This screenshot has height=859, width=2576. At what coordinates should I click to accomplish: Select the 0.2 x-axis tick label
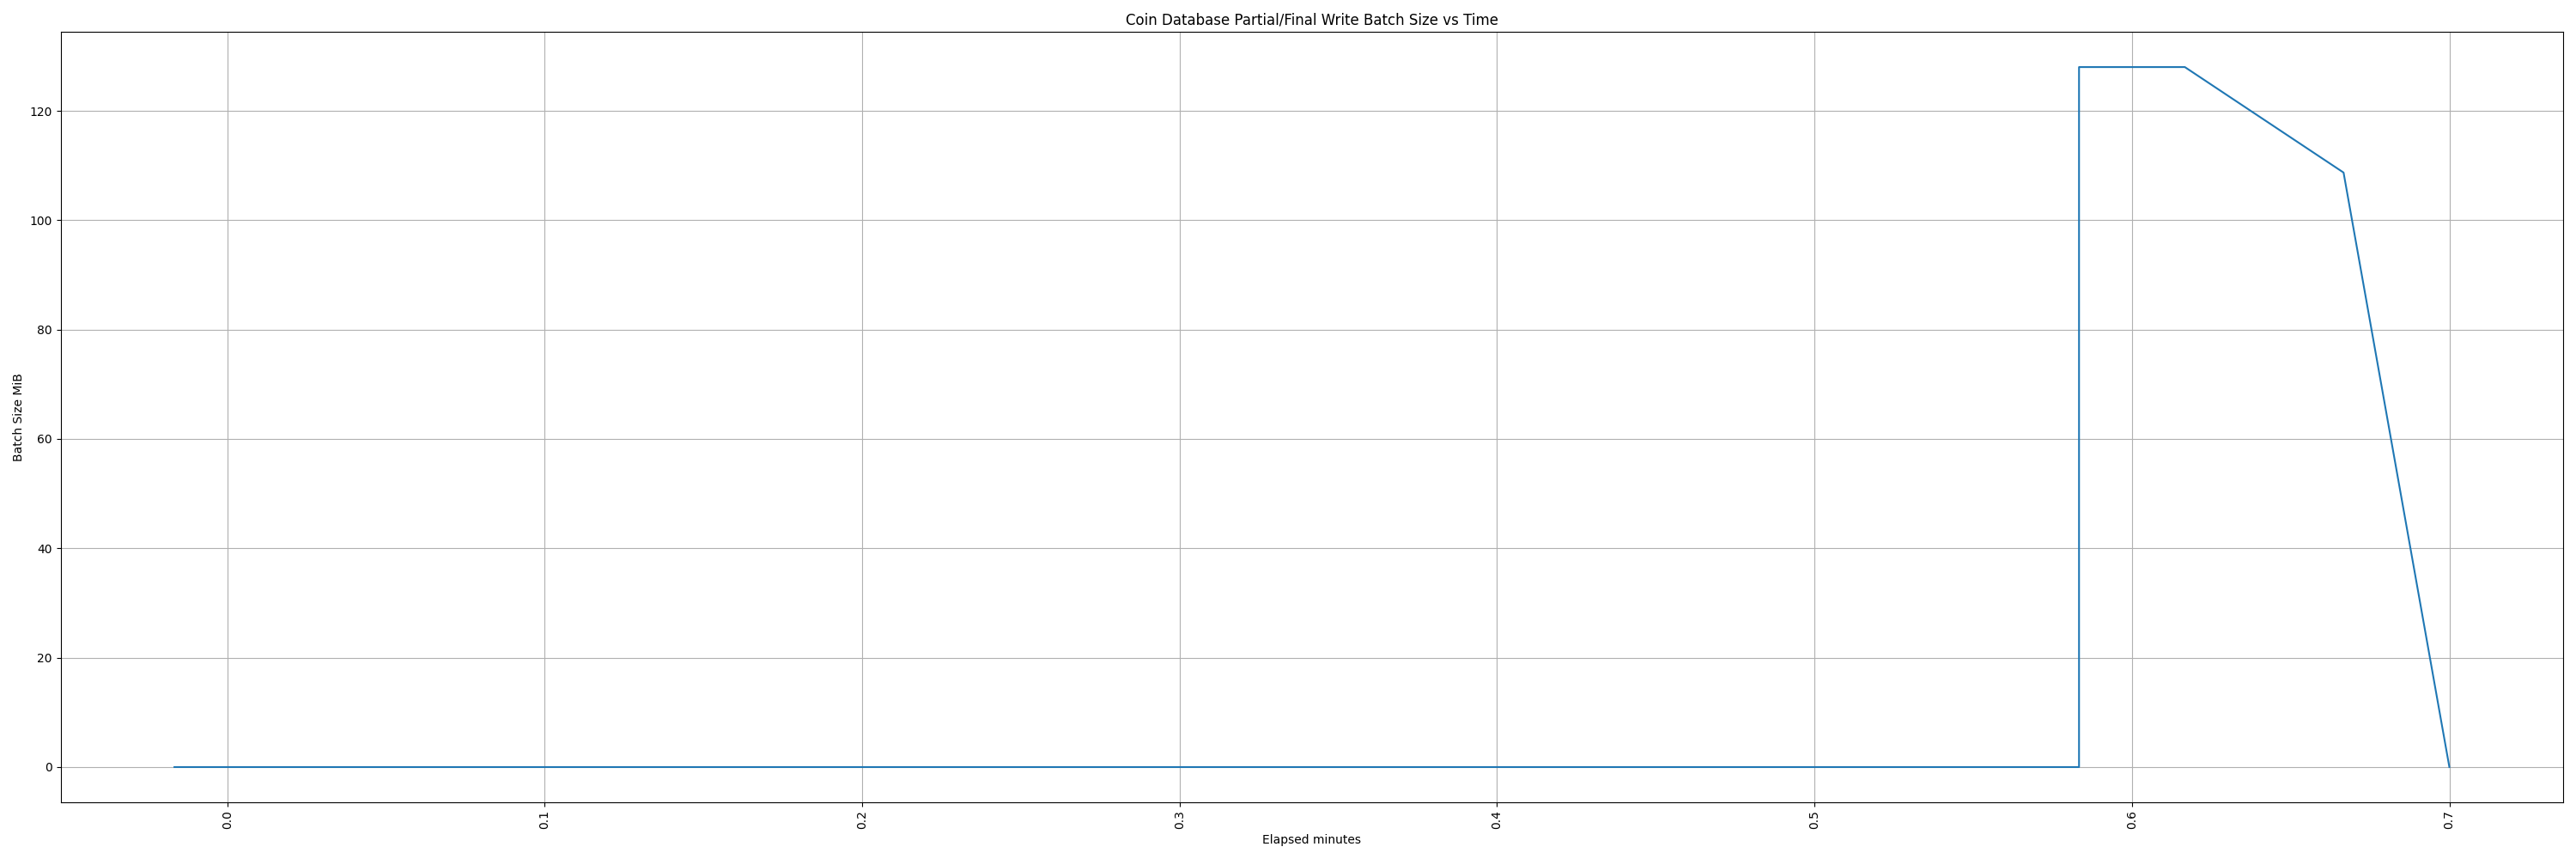[862, 821]
